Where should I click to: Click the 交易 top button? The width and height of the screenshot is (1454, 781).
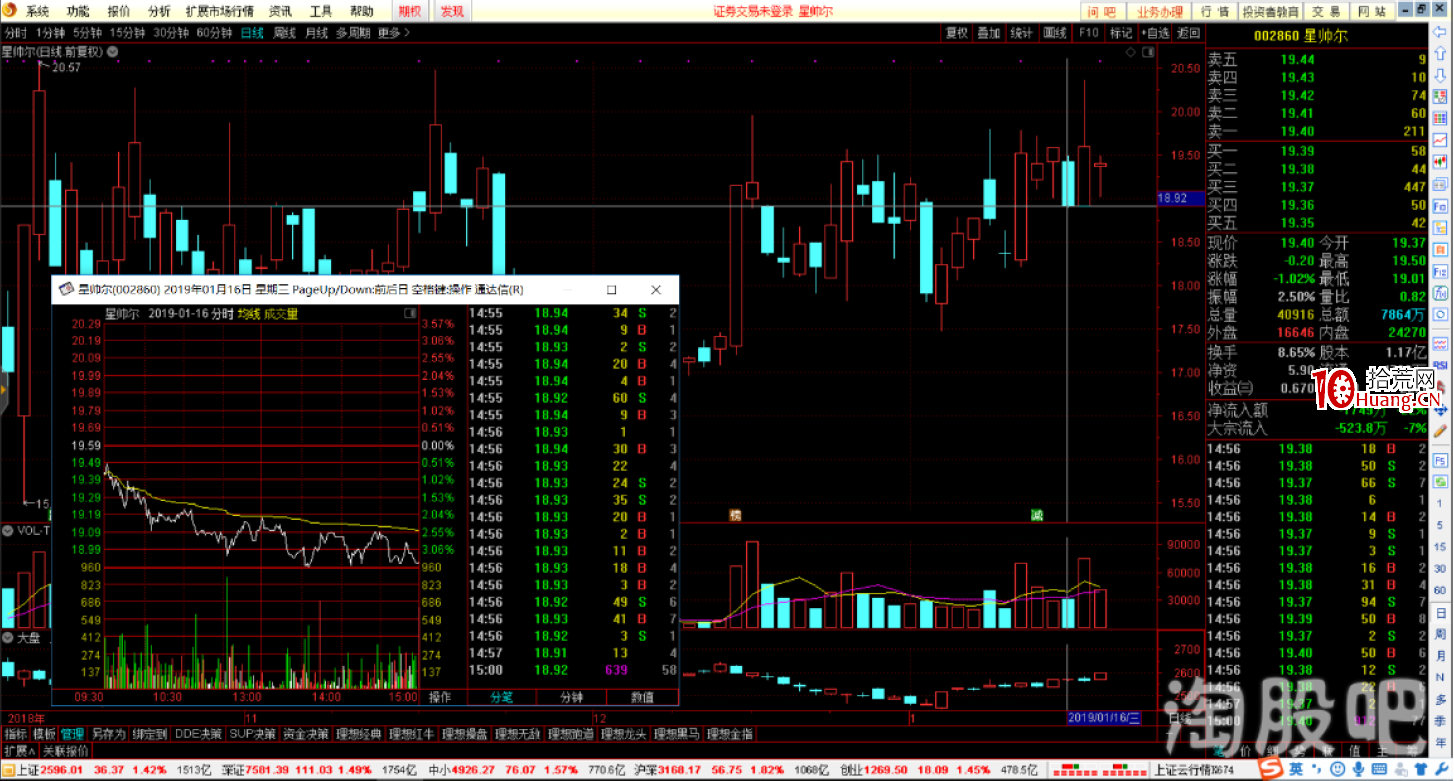click(1326, 12)
